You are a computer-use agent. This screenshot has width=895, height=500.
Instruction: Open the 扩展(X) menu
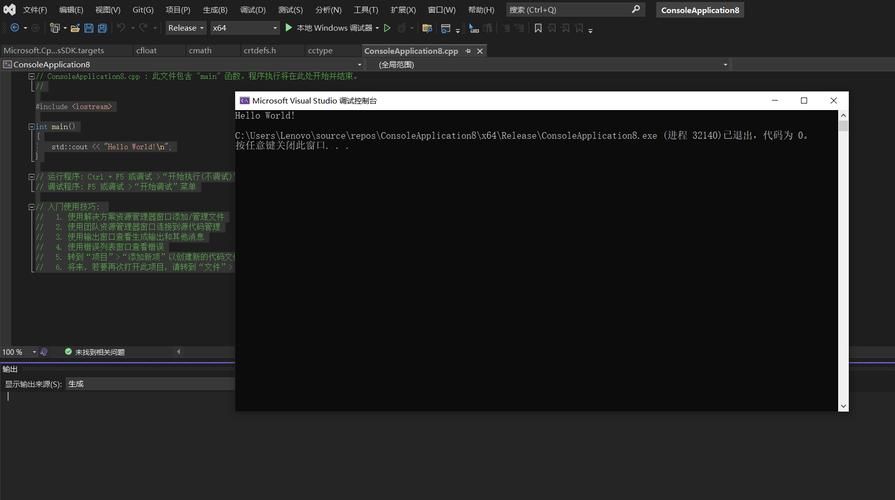pyautogui.click(x=403, y=10)
